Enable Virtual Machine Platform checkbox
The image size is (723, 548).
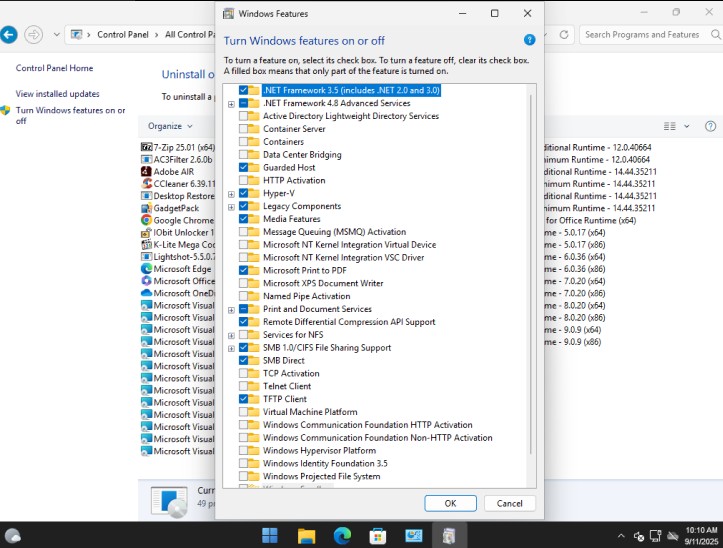coord(243,412)
